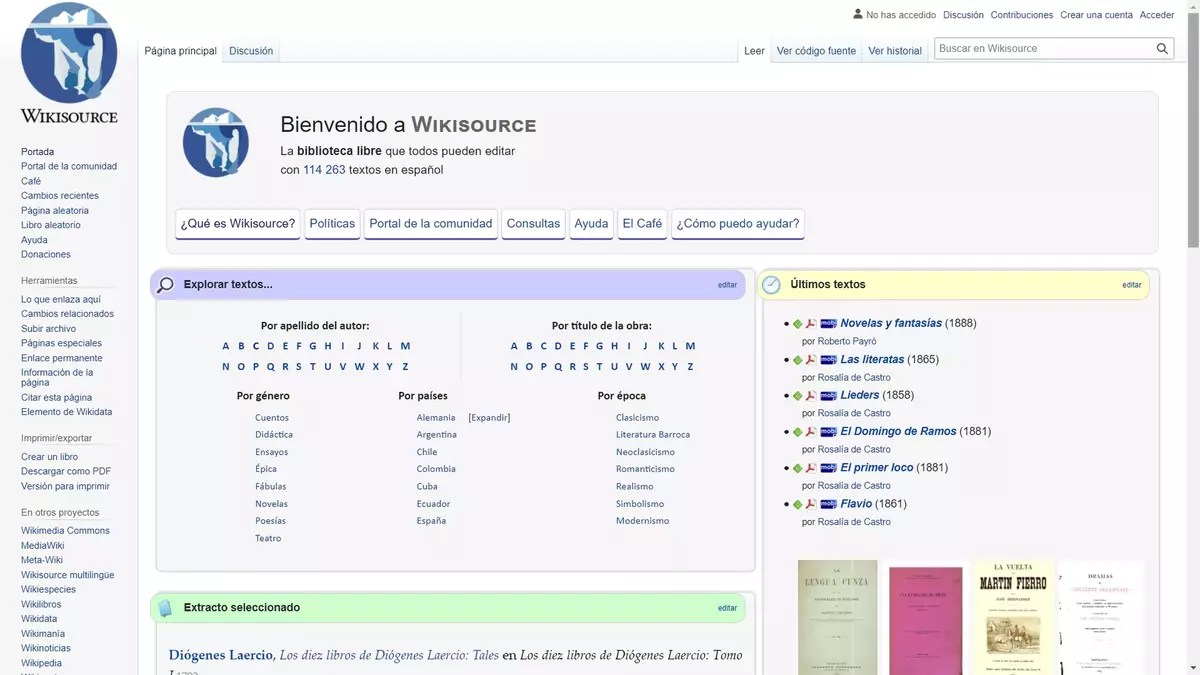Click the EPUB icon for El primer loco
This screenshot has width=1200, height=675.
pos(798,468)
